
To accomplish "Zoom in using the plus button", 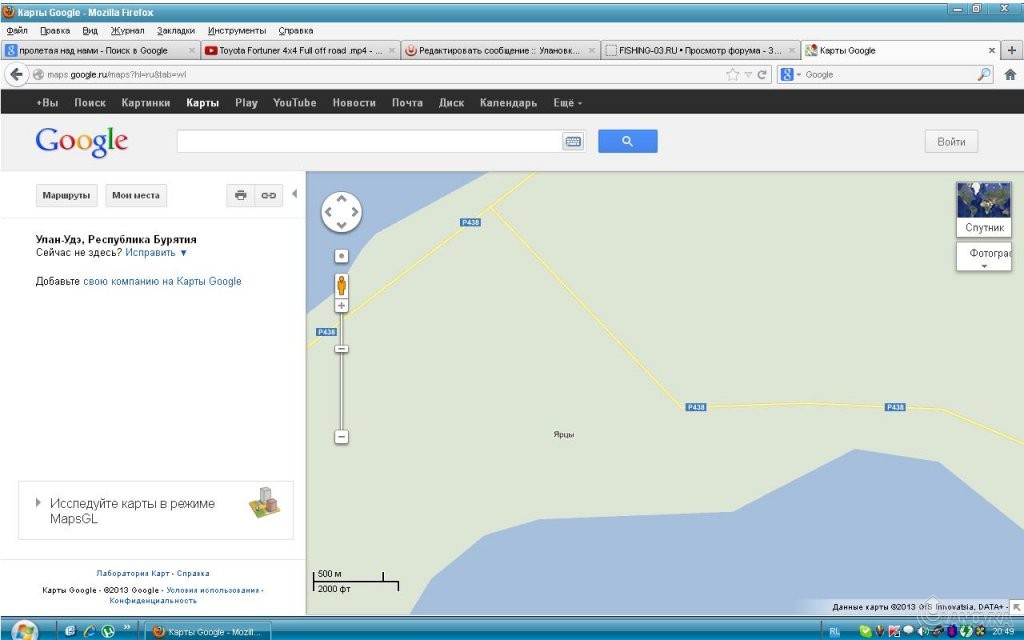I will [x=341, y=306].
